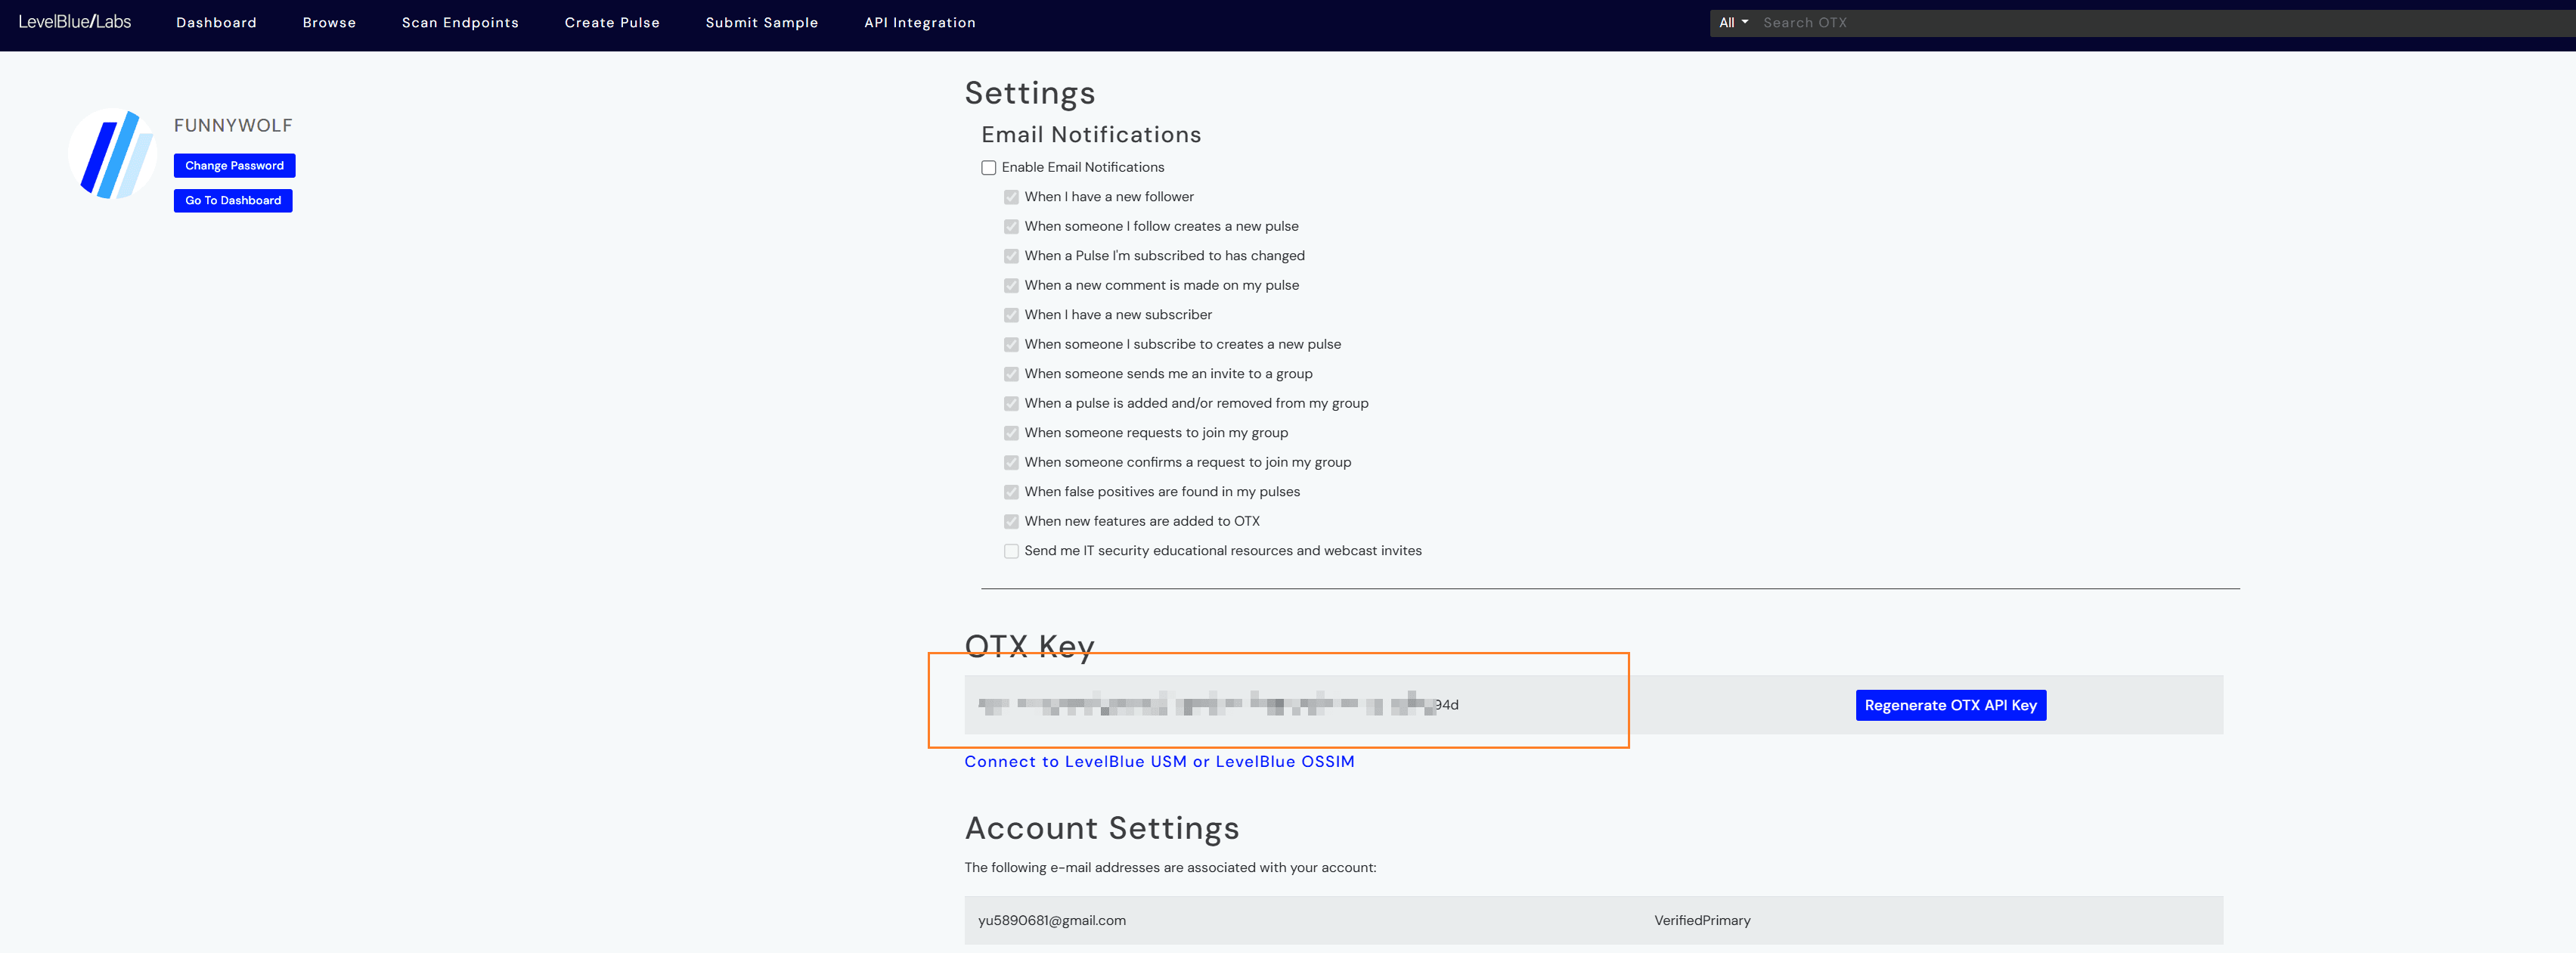
Task: Open the Submit Sample page
Action: (761, 23)
